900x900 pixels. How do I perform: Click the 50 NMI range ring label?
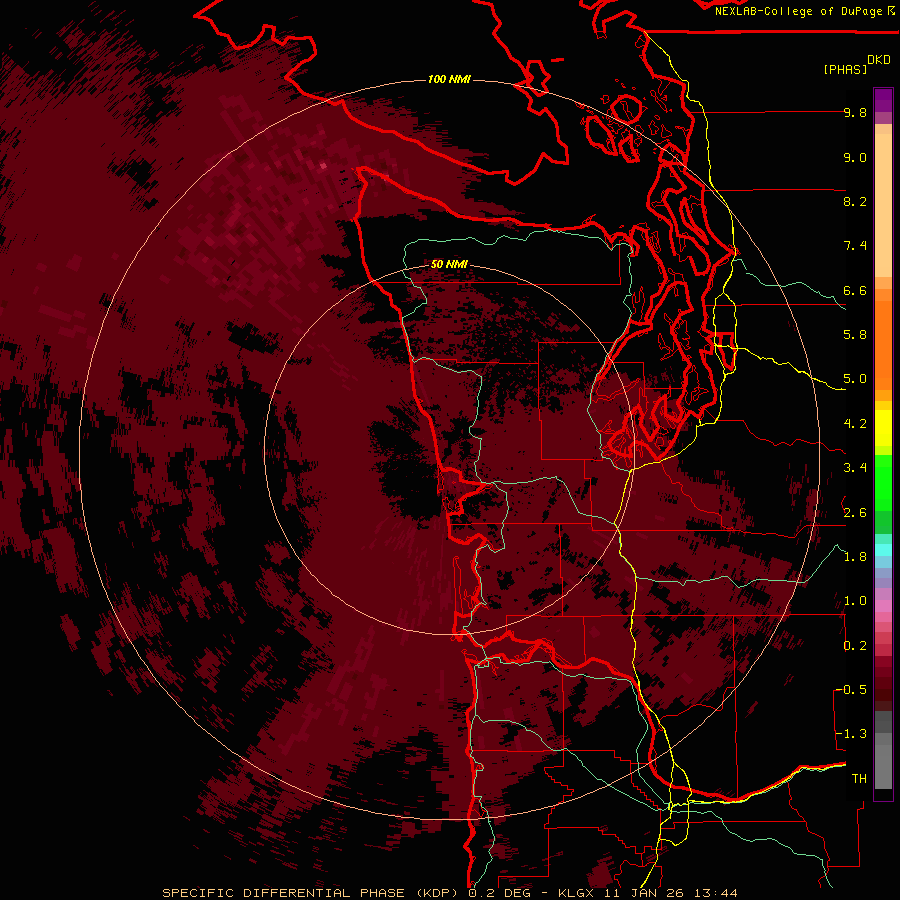pyautogui.click(x=449, y=264)
